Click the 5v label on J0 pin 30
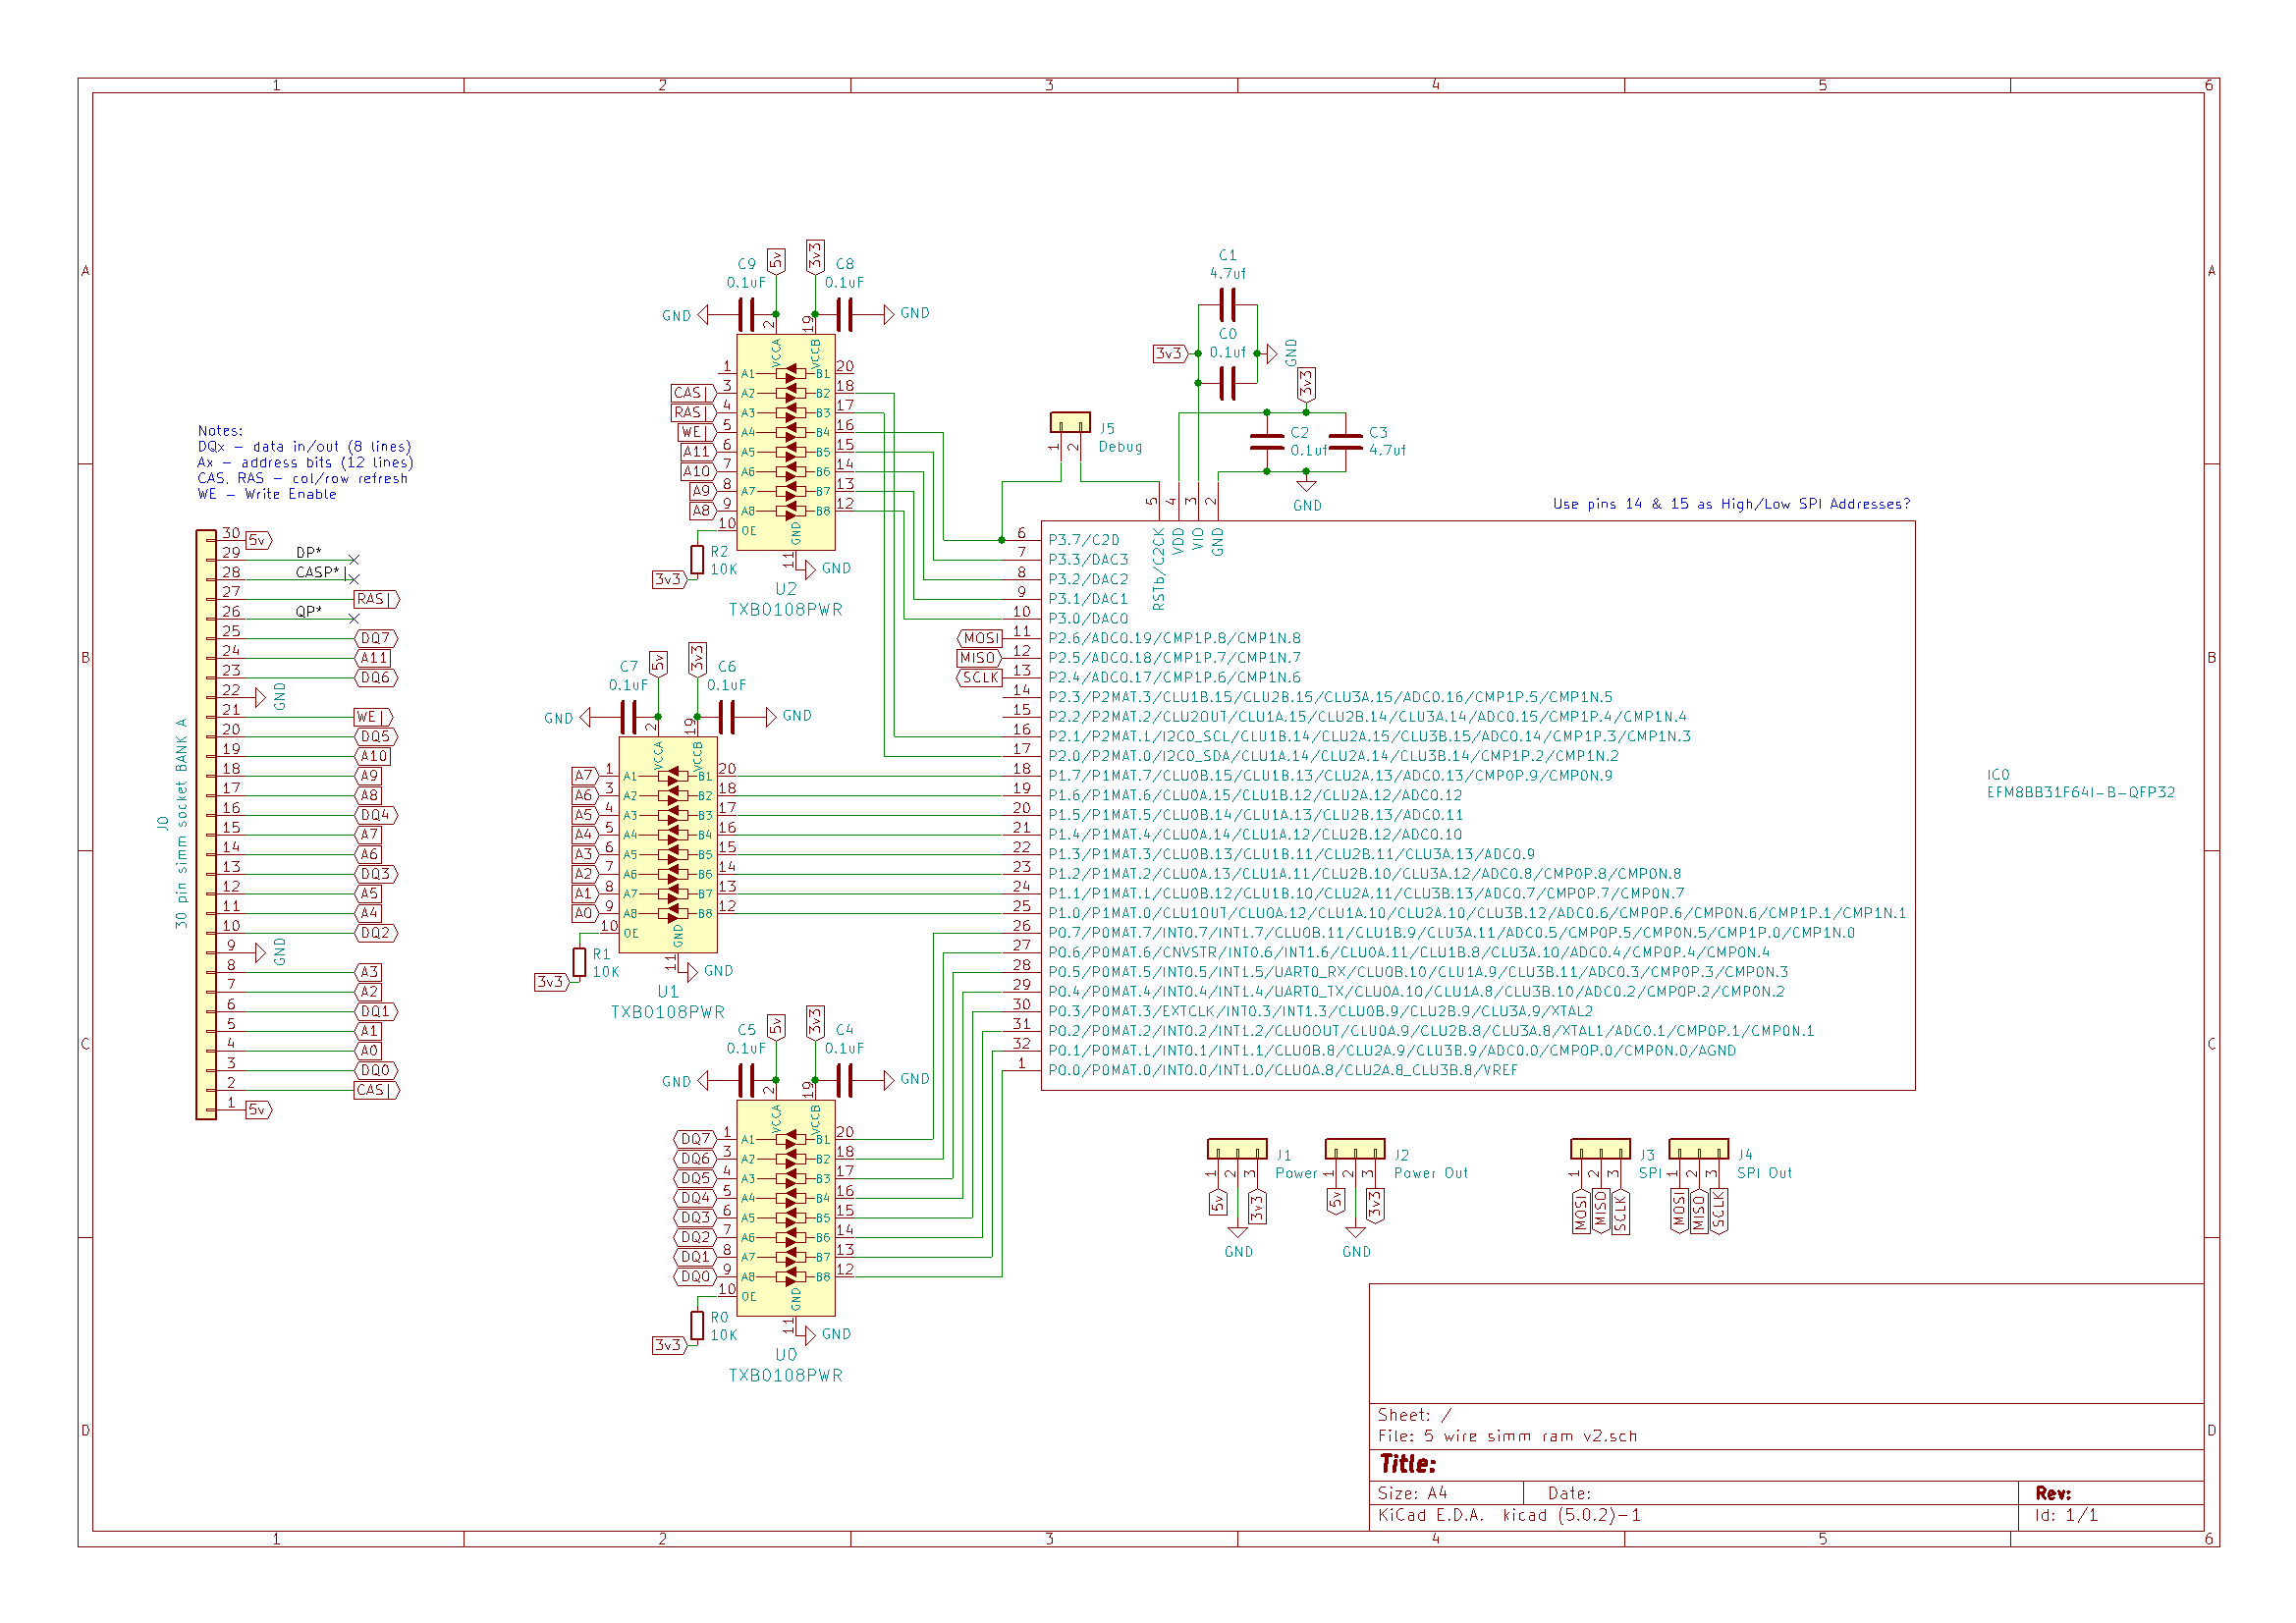Screen dimensions: 2296x1623 point(258,540)
